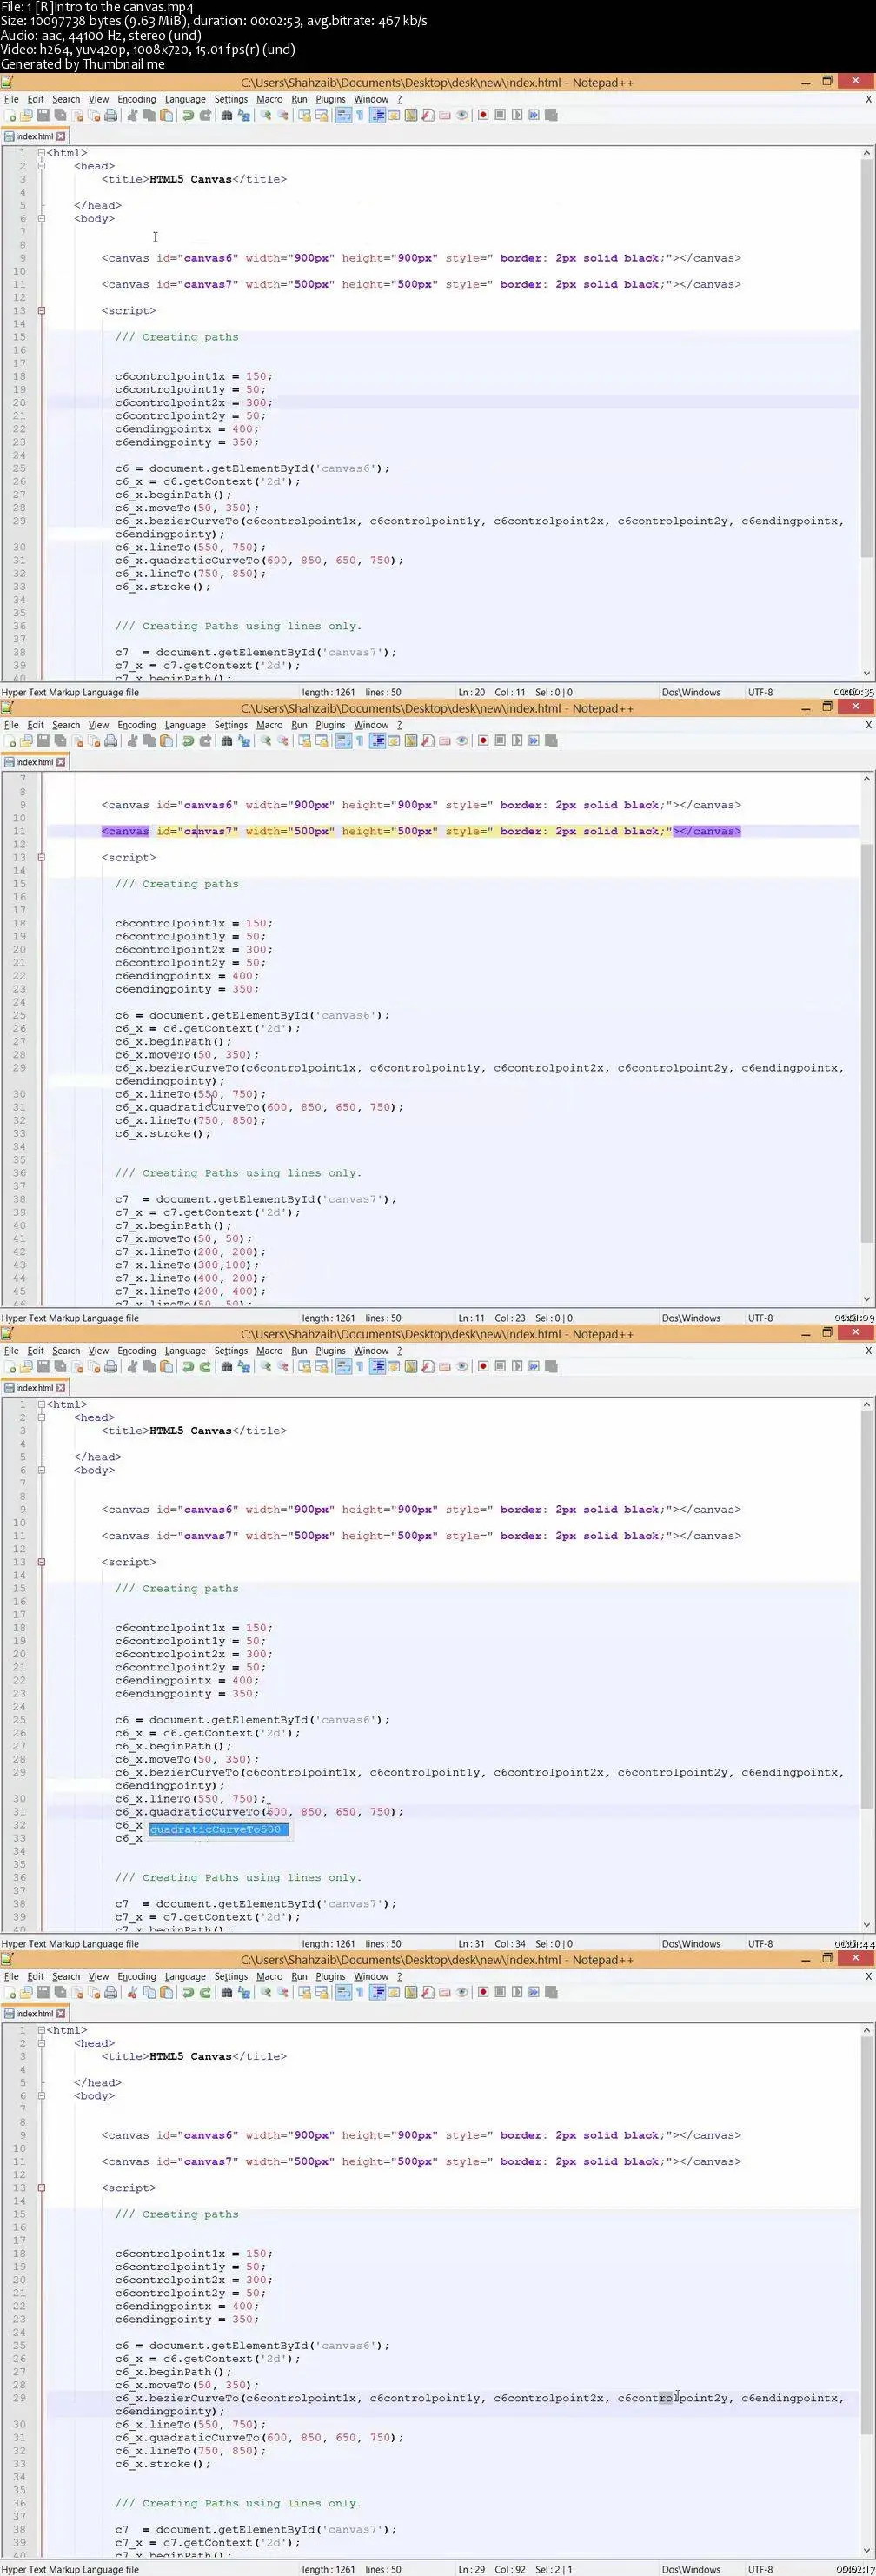Click scrollbar down arrow in top window
The height and width of the screenshot is (2576, 876).
point(867,674)
